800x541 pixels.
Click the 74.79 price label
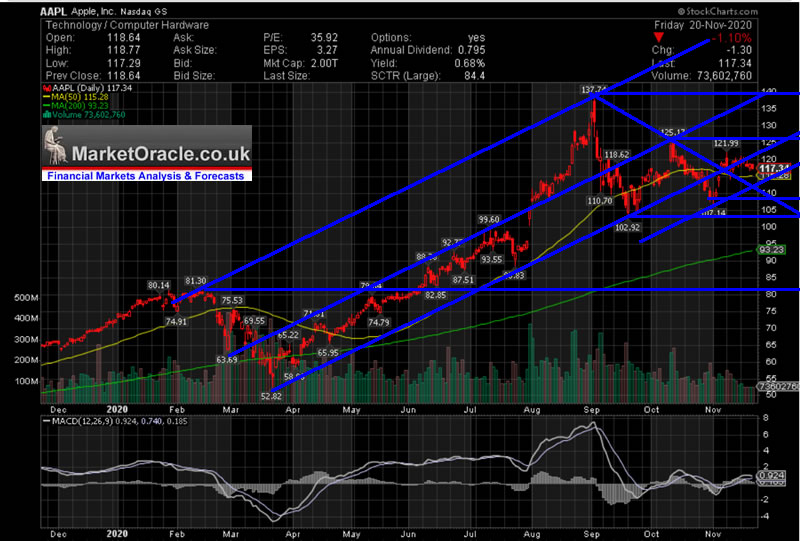(379, 323)
